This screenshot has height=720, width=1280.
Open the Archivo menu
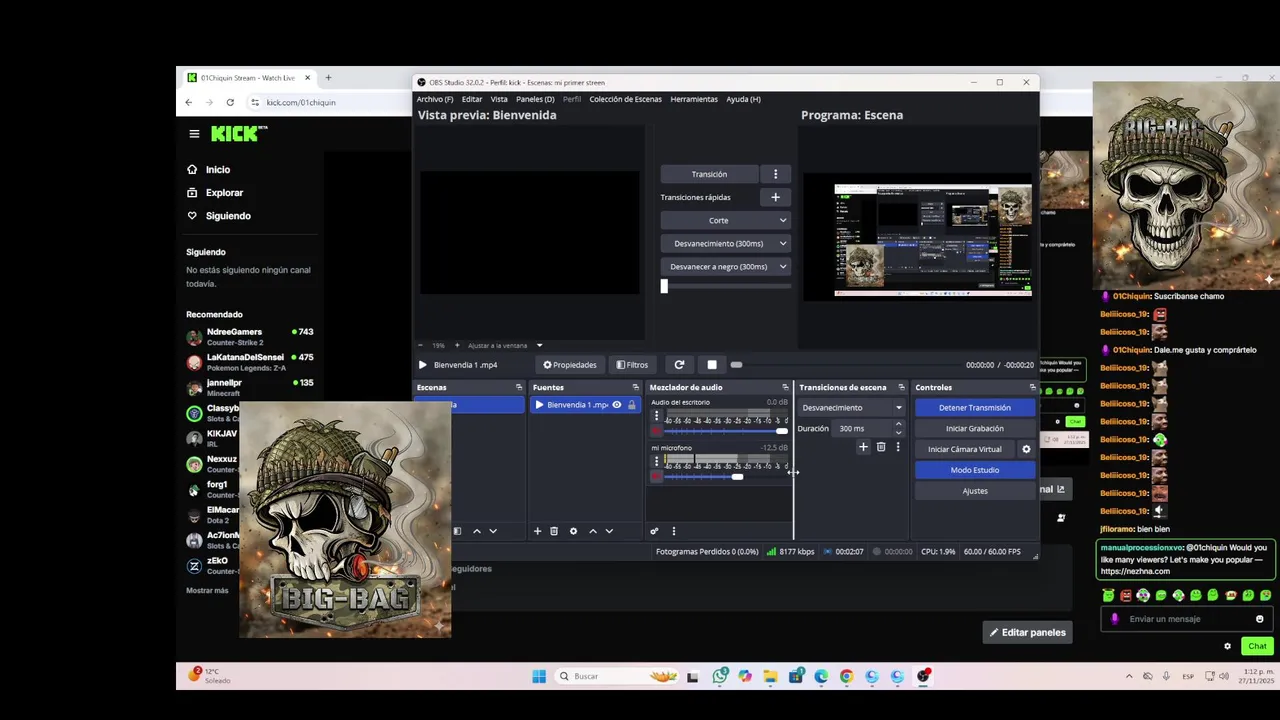(435, 99)
